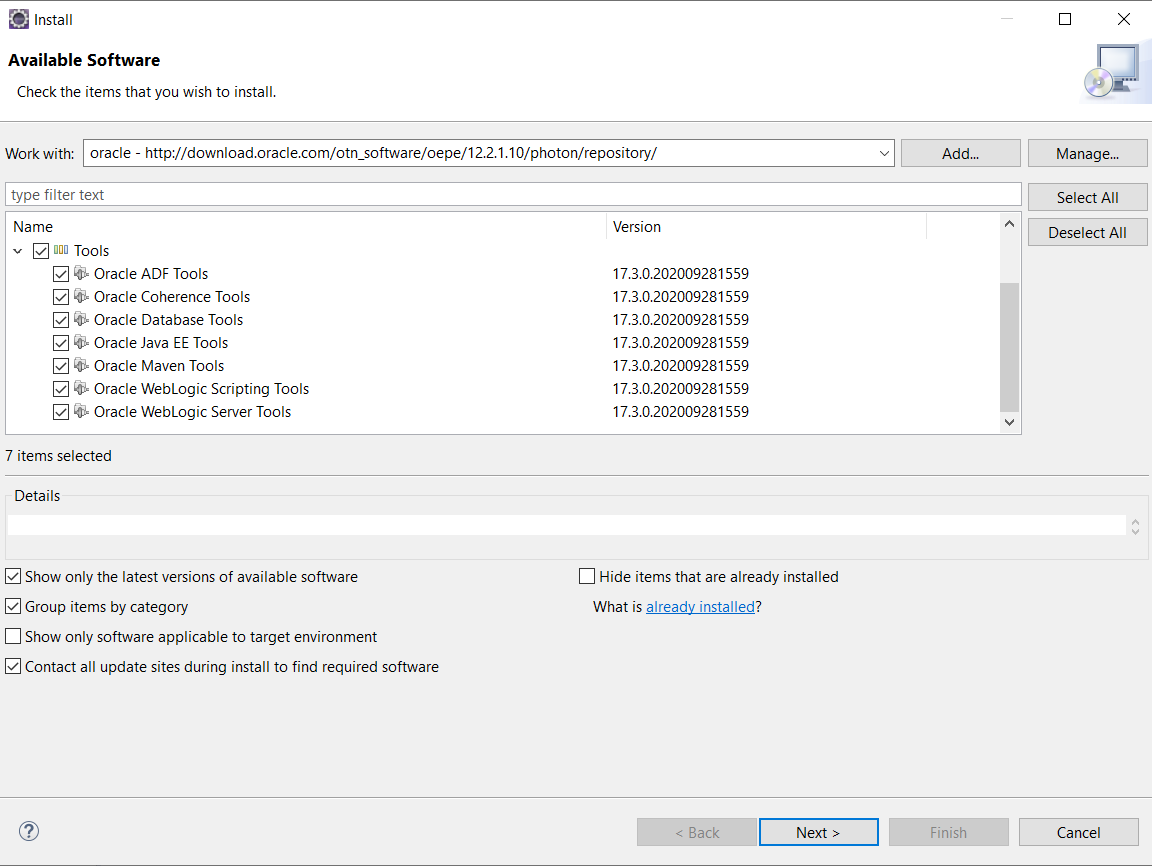Image resolution: width=1152 pixels, height=866 pixels.
Task: Select the Oracle ADF Tools row label
Action: [x=151, y=274]
